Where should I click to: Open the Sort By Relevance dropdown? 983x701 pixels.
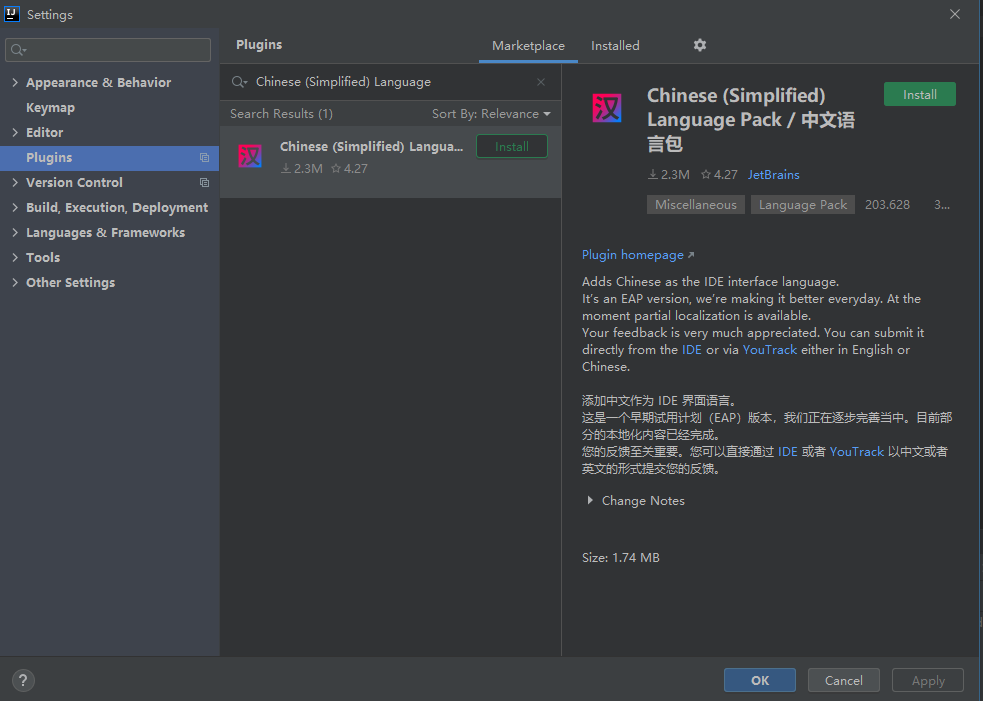tap(492, 113)
